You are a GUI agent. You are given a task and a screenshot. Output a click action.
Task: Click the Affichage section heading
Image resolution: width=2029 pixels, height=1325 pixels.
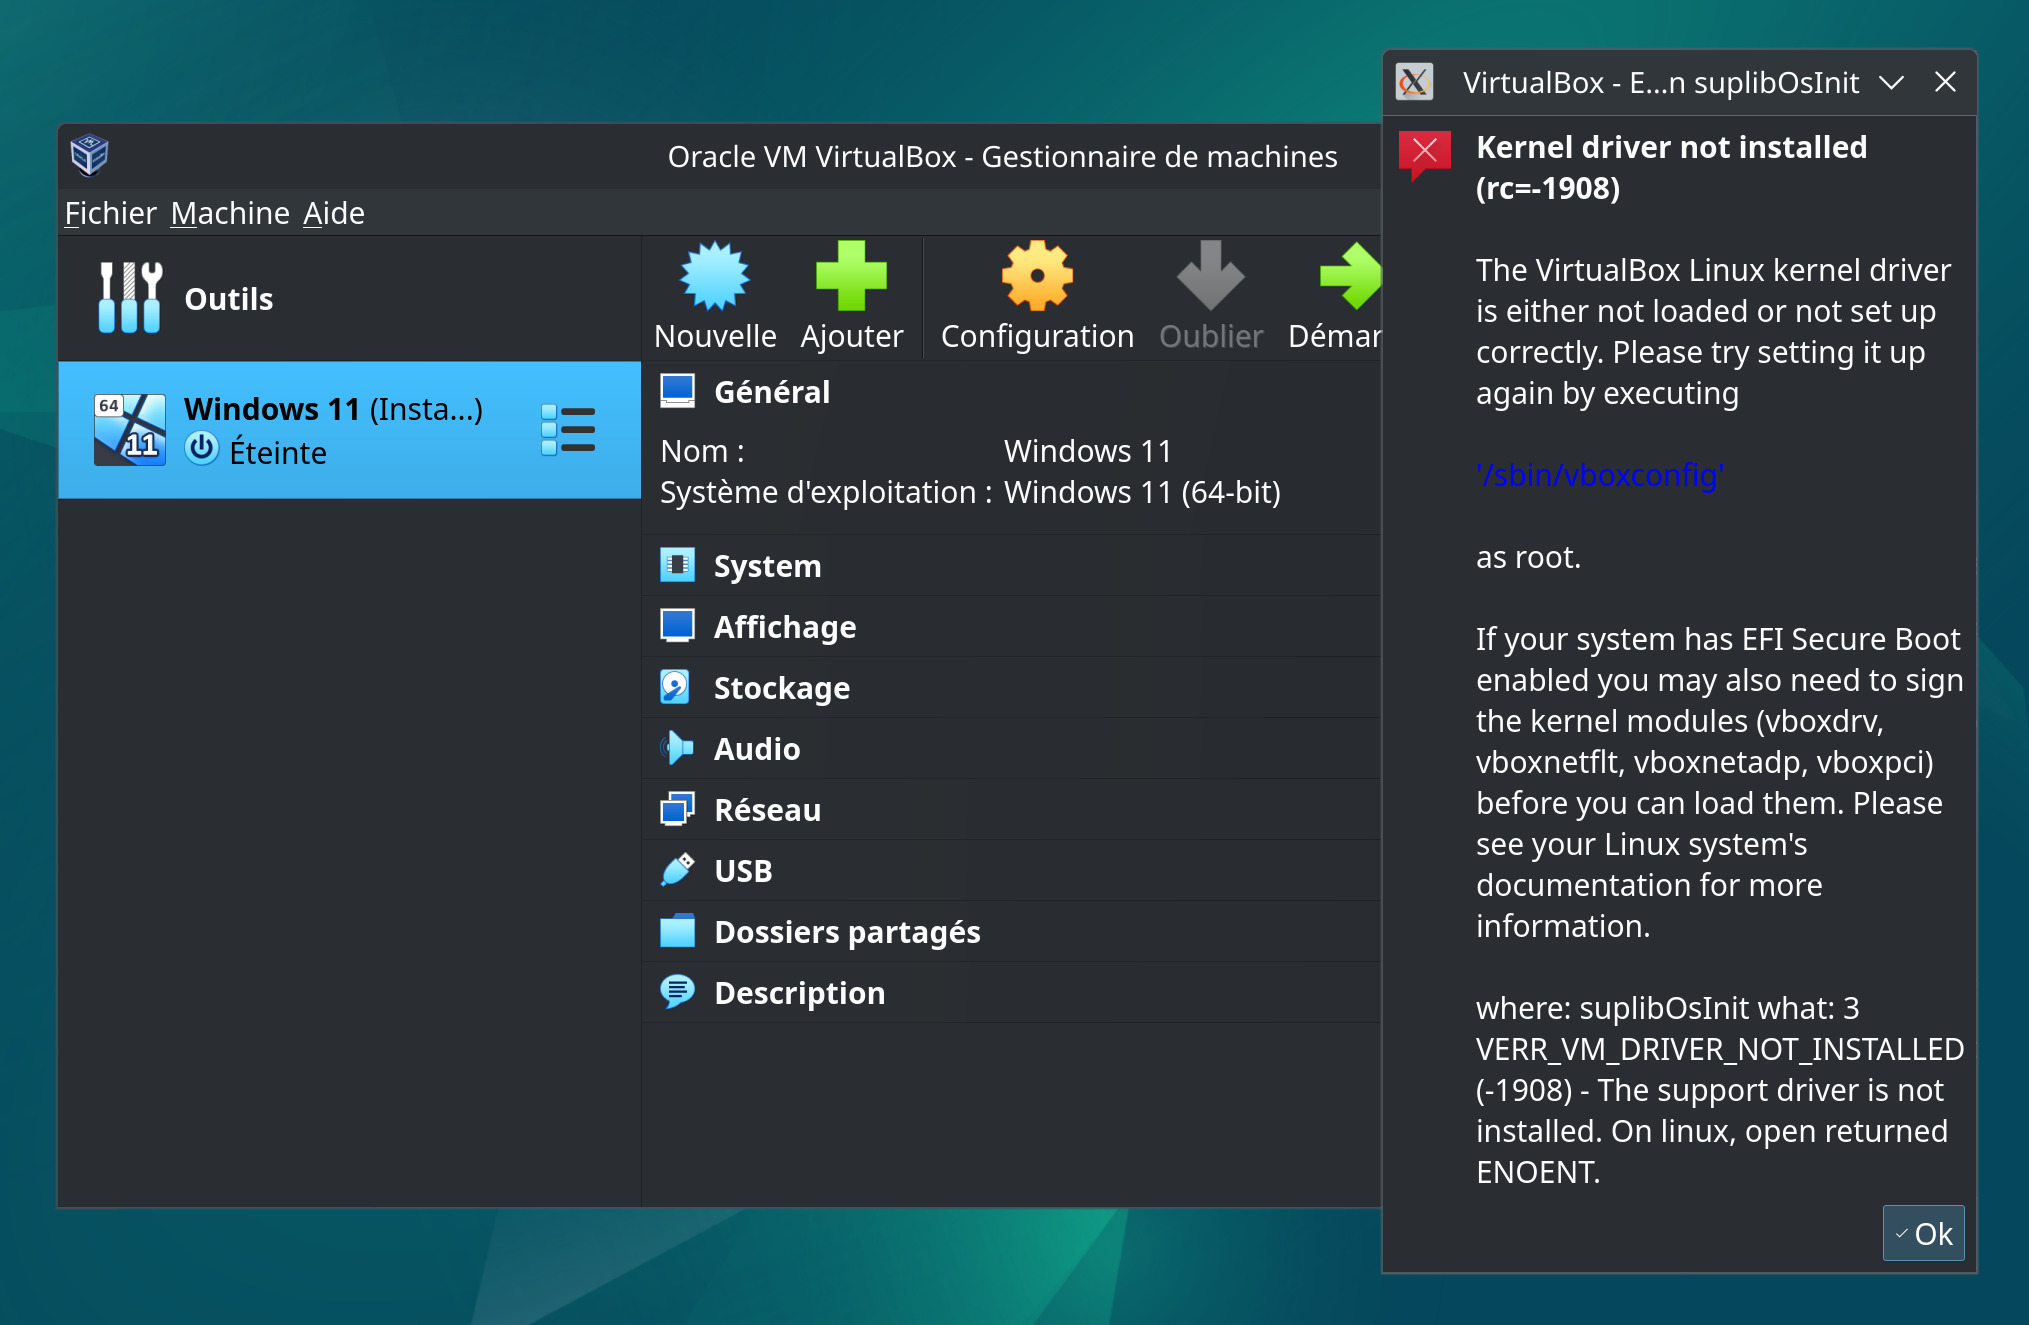pos(785,627)
